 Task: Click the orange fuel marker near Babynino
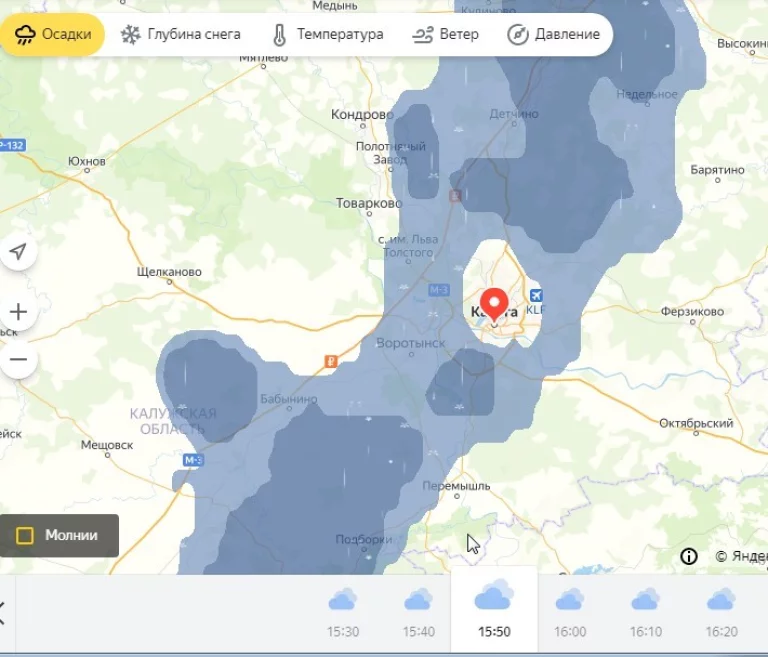tap(328, 363)
